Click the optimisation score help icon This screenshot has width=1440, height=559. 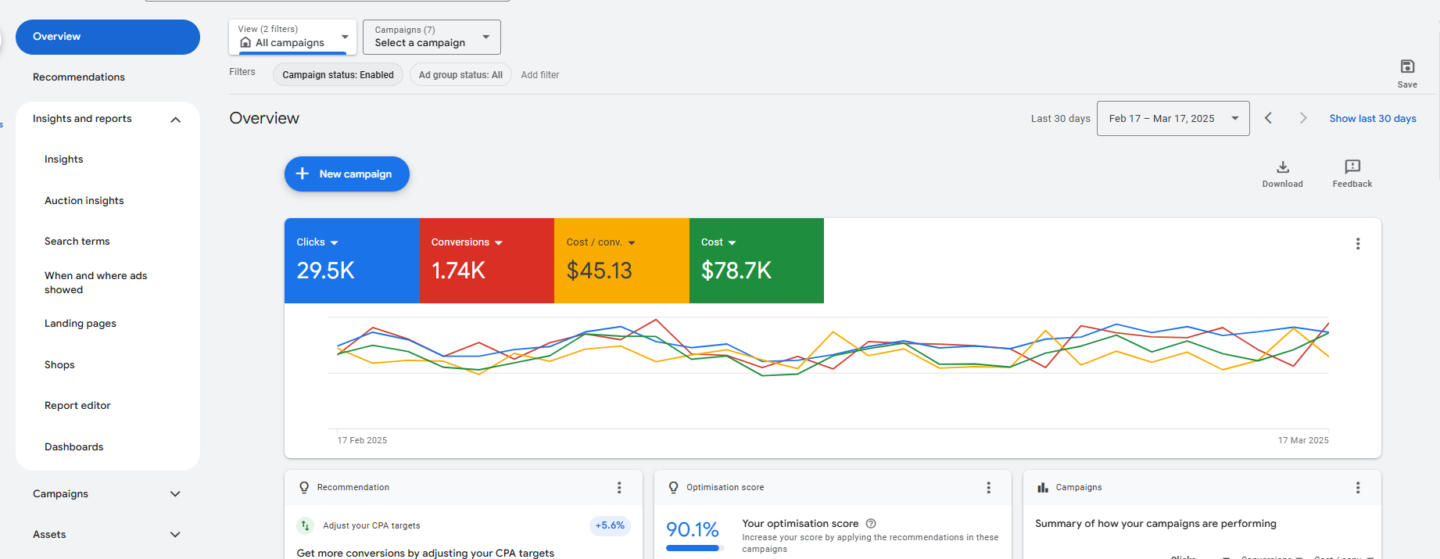tap(871, 524)
